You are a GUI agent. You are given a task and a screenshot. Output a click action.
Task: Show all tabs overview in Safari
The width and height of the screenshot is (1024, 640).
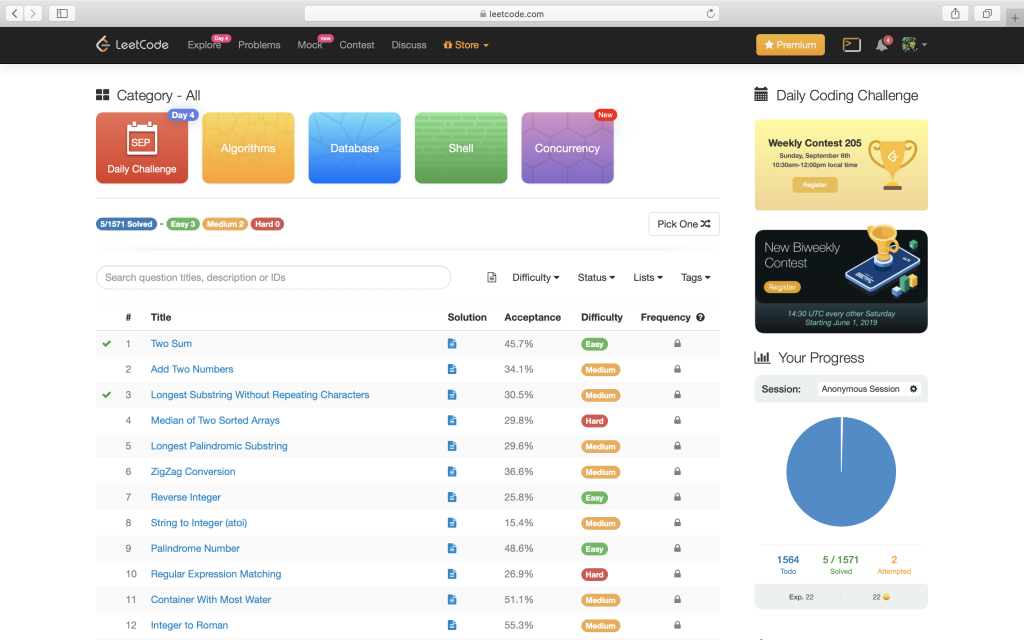click(987, 13)
